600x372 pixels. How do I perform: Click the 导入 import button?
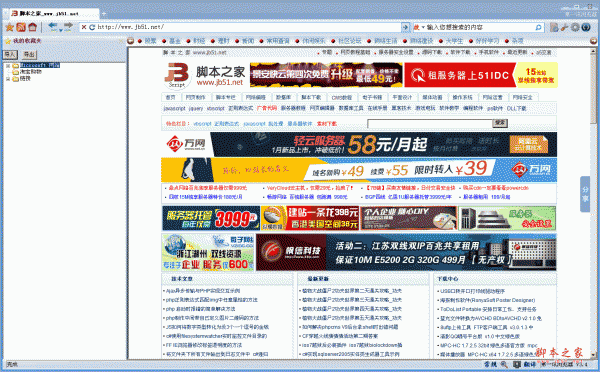(x=10, y=54)
